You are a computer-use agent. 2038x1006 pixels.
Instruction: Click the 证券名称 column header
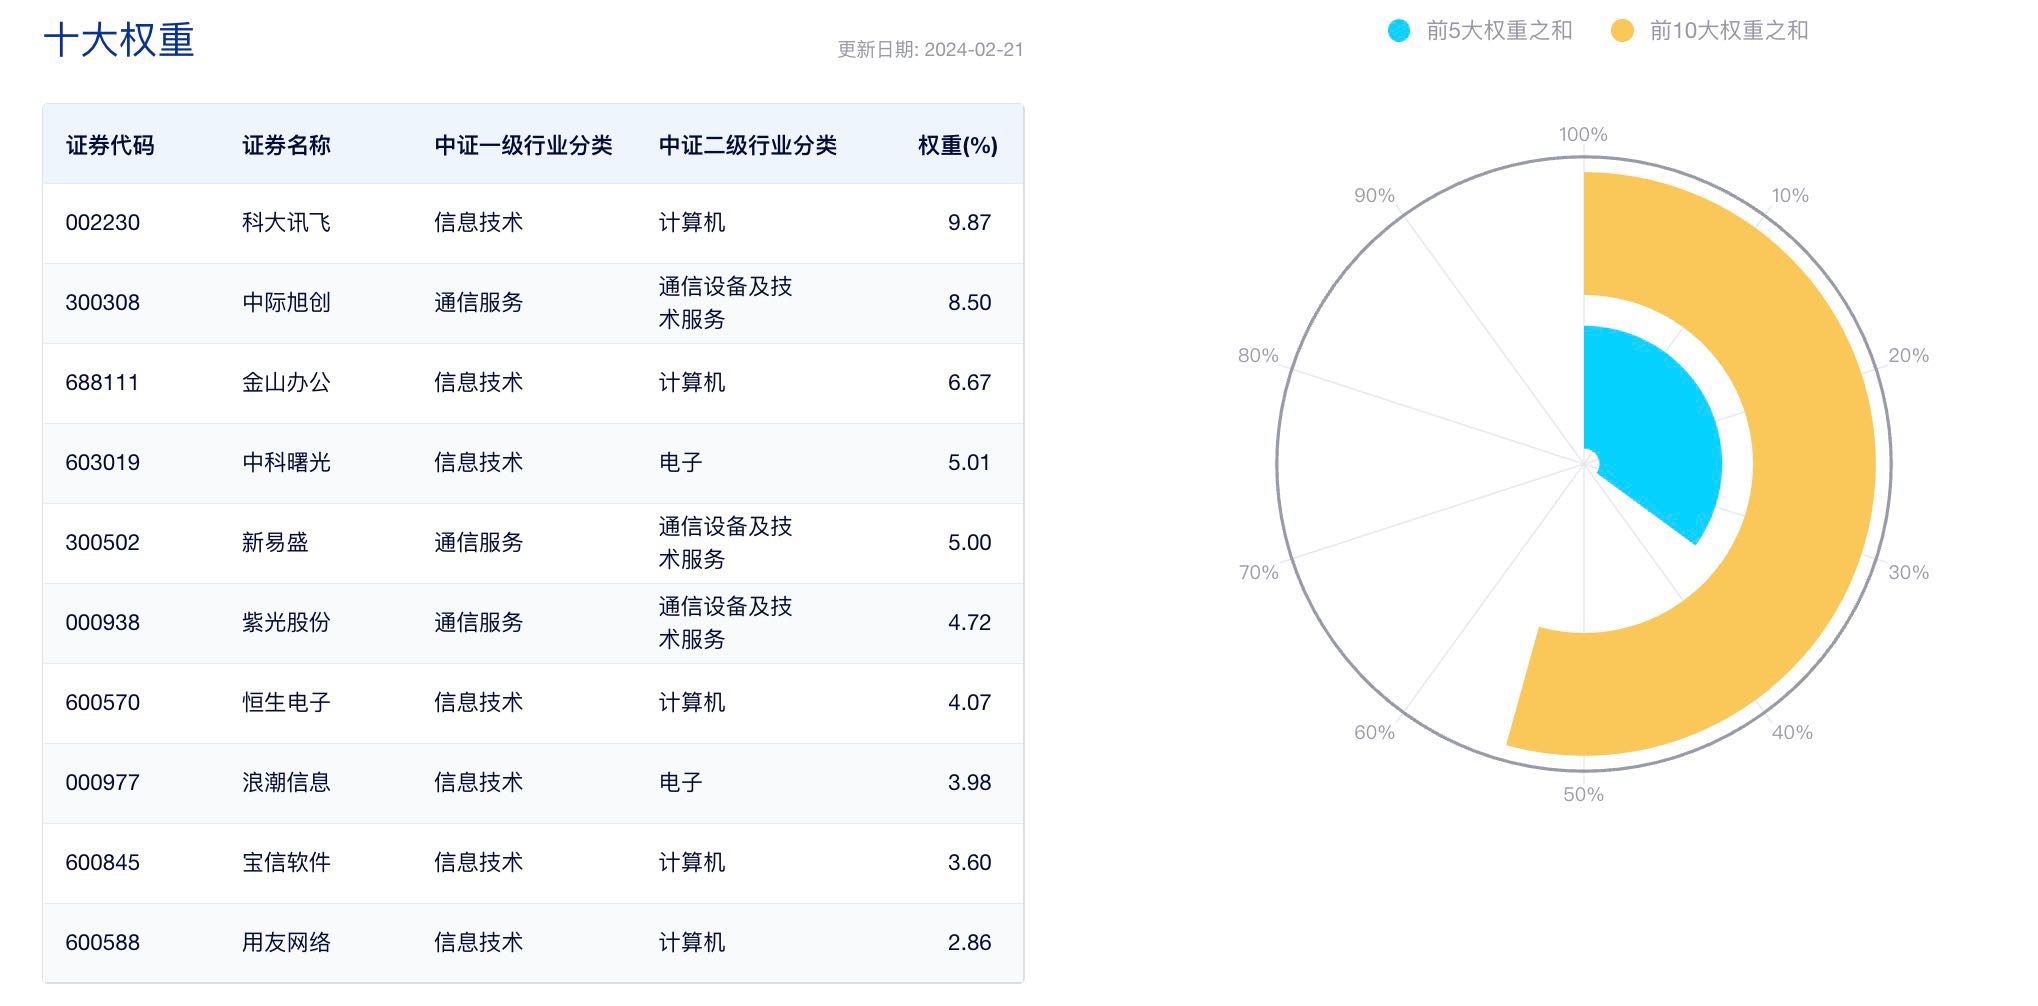[286, 145]
